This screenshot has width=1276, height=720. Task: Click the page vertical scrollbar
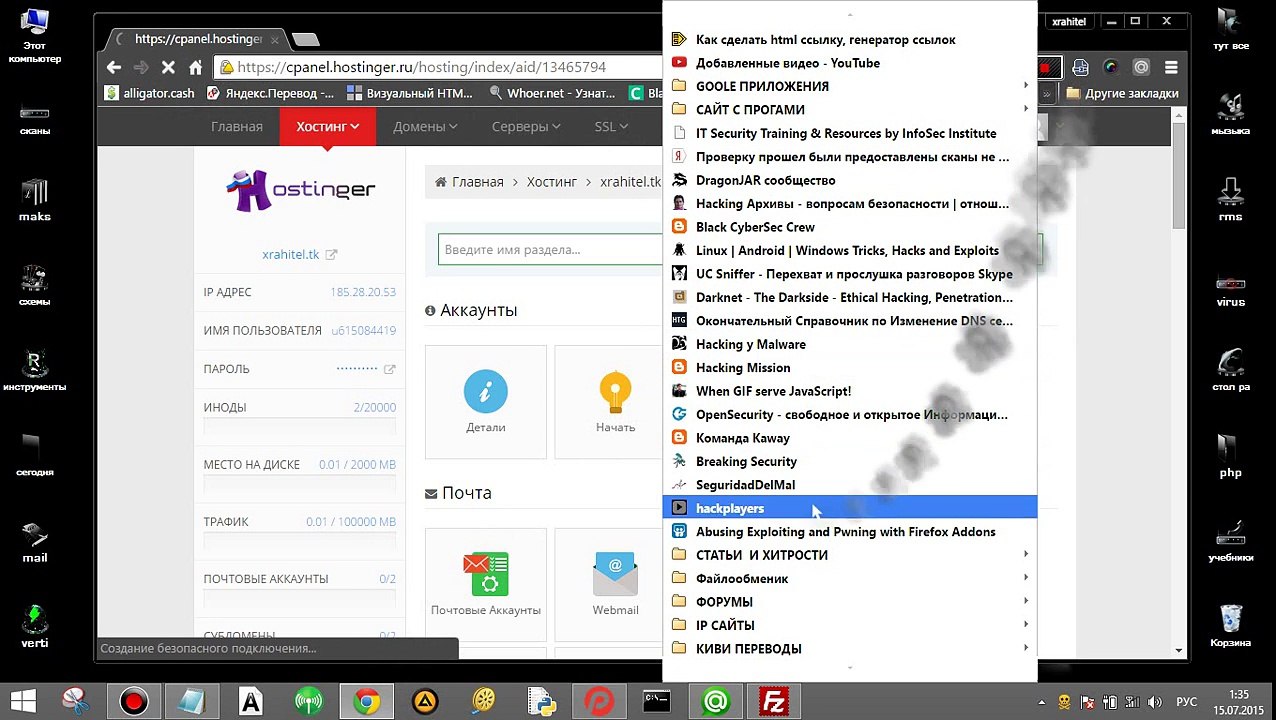tap(1179, 176)
